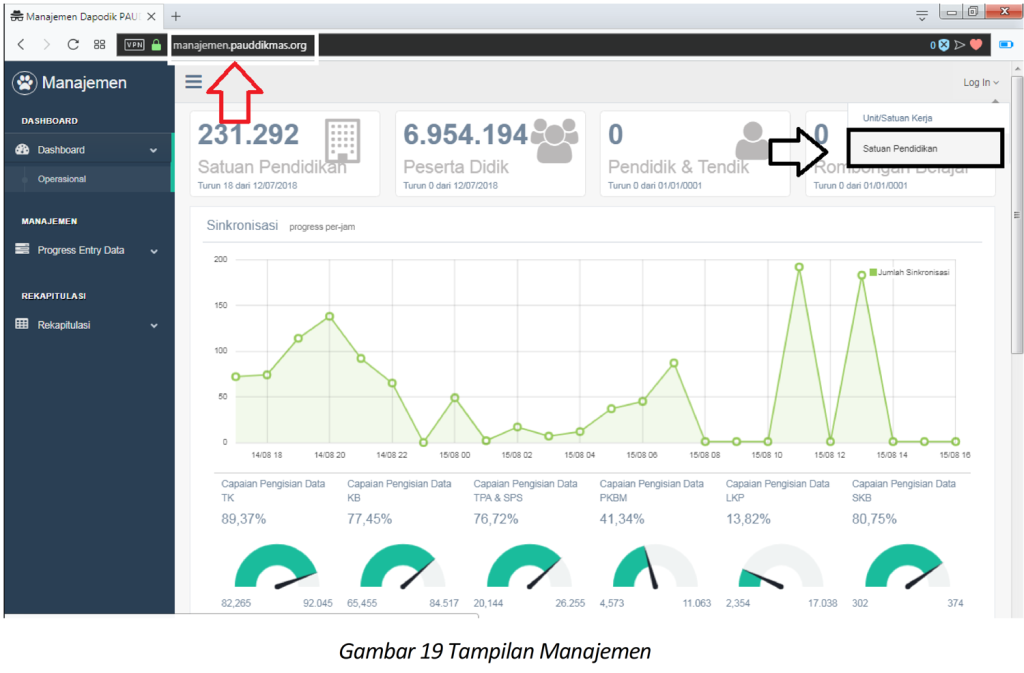
Task: Click the Peserta Didik stat card
Action: pyautogui.click(x=490, y=153)
